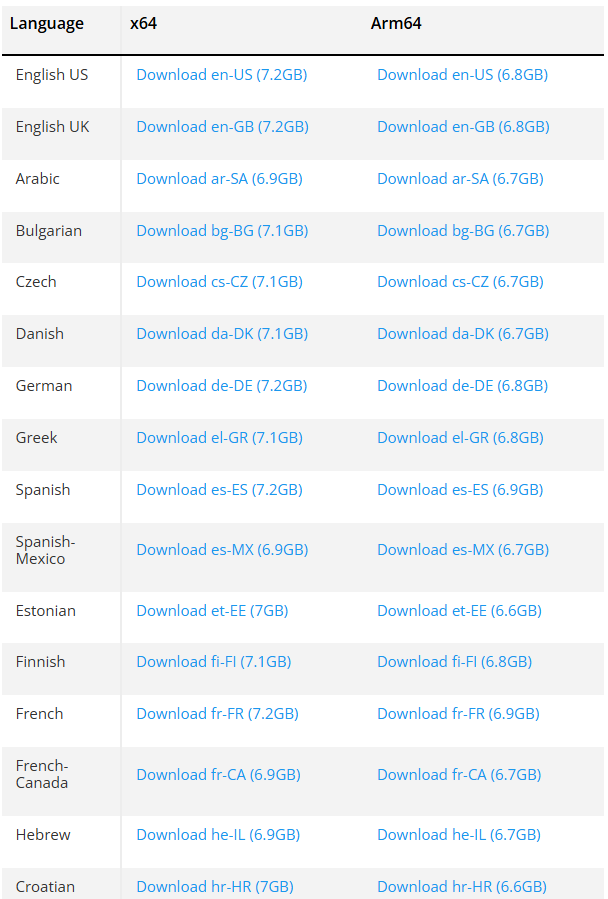Click the Greek el-GR x64 download link
This screenshot has height=899, width=608.
point(219,438)
